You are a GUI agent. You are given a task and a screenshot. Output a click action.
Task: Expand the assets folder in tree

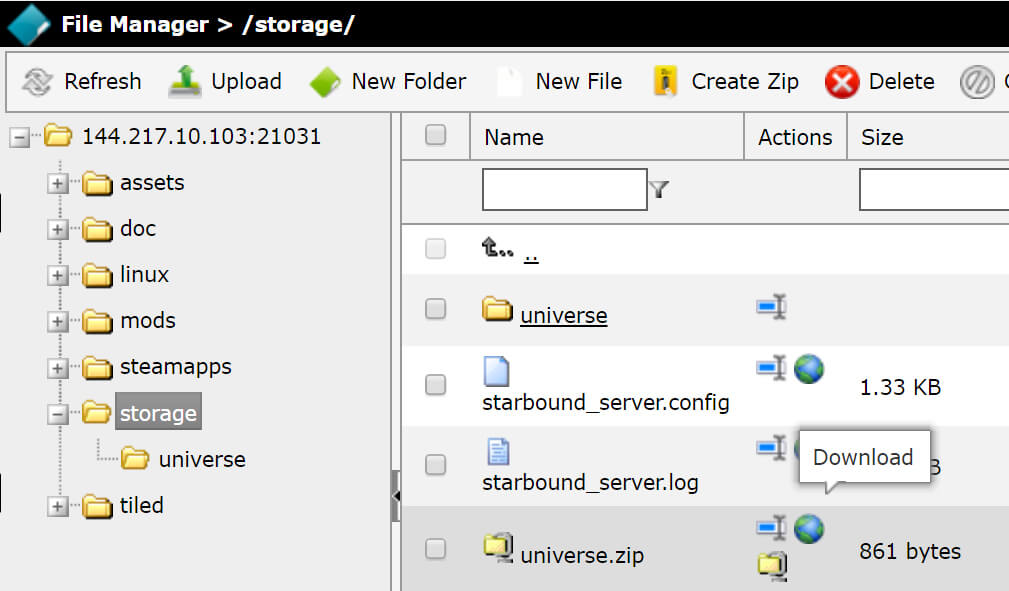click(57, 183)
